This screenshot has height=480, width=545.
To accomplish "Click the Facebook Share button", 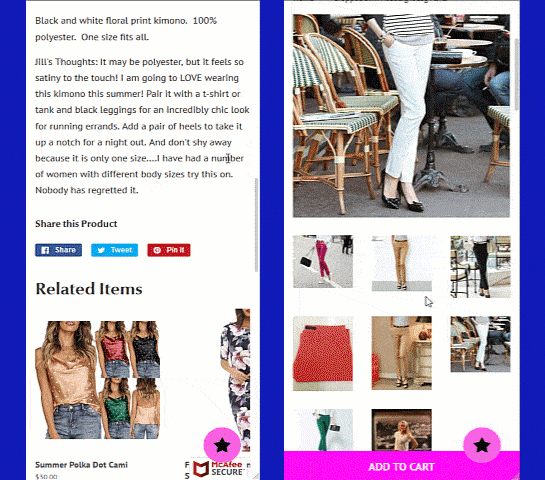I will point(58,250).
